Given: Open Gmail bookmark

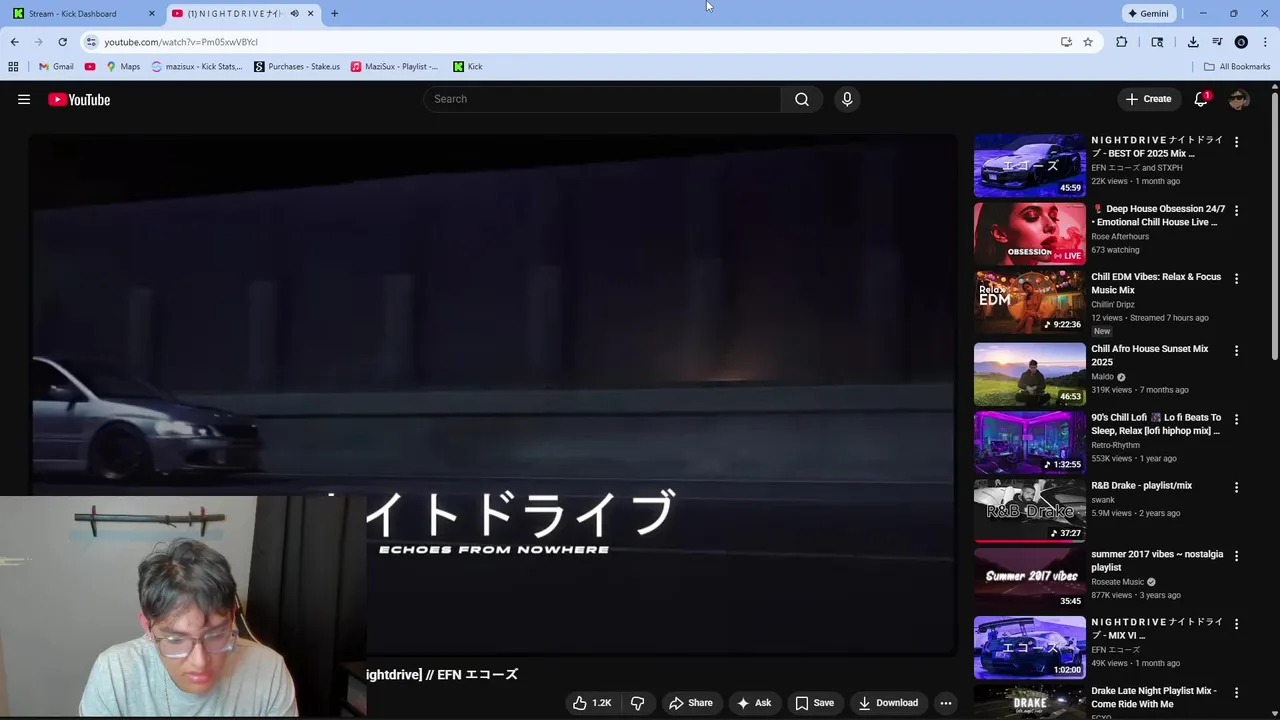Looking at the screenshot, I should [56, 67].
